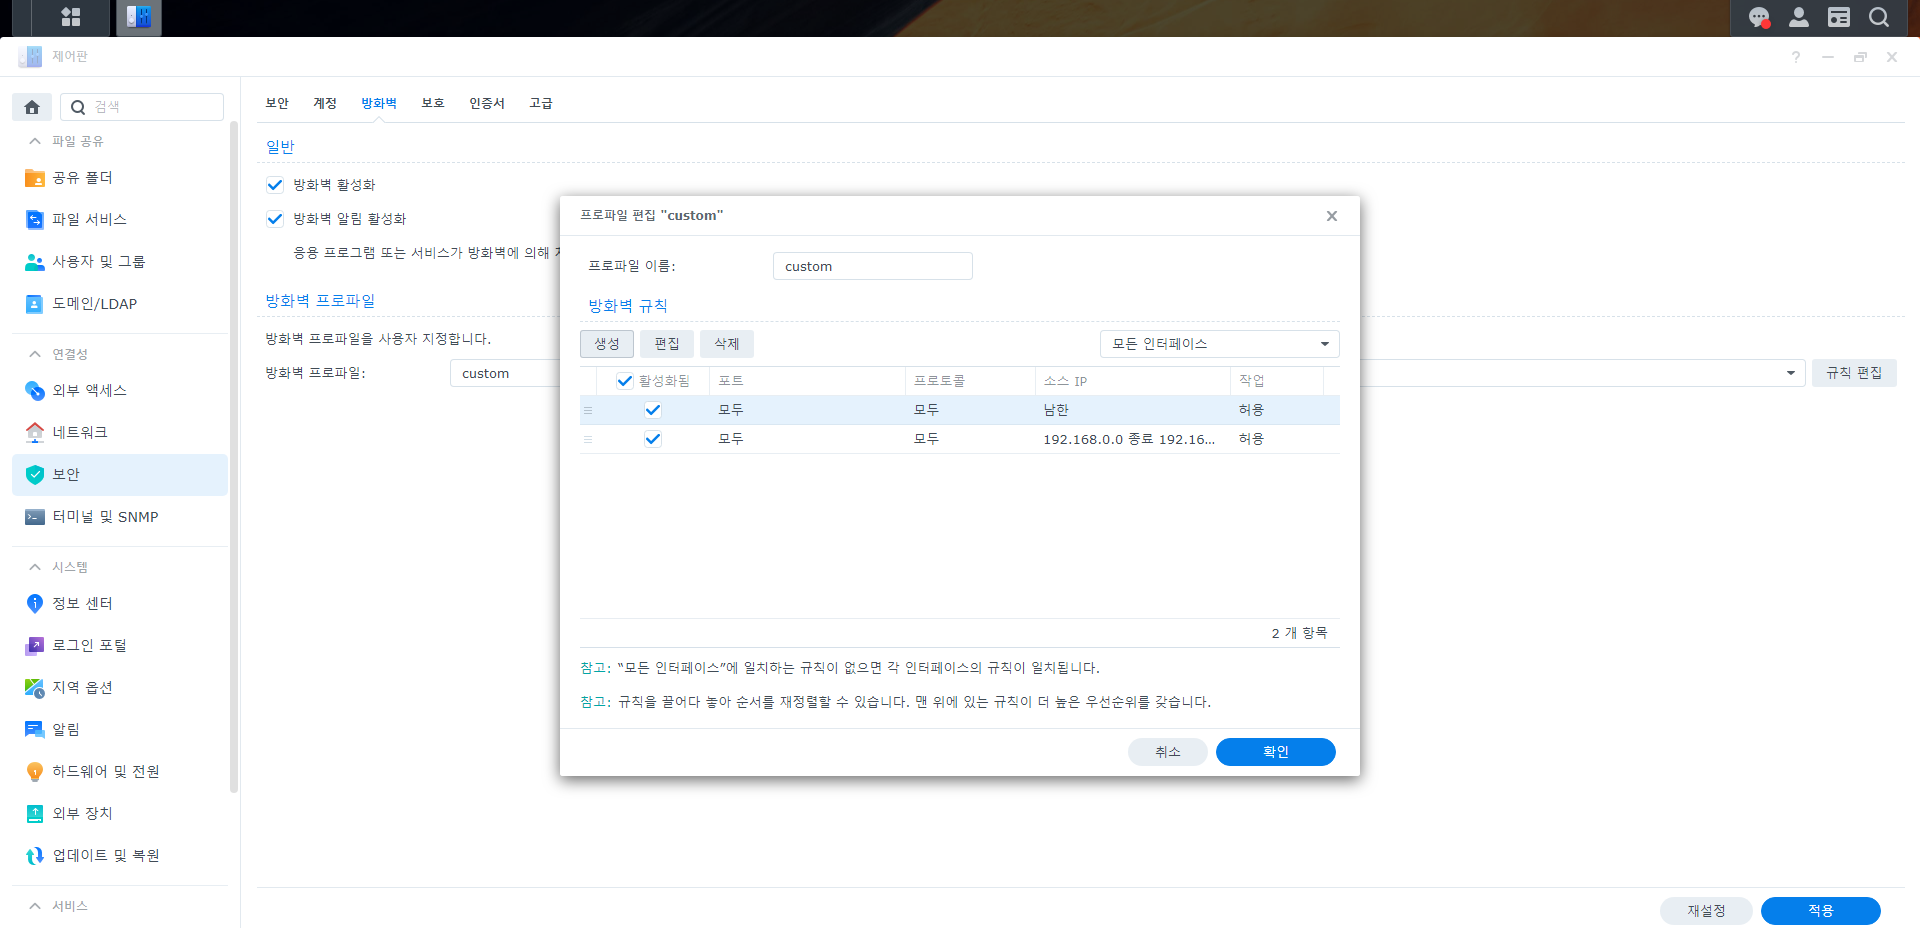
Task: Open 업데이트 및 복원 in sidebar
Action: tap(120, 856)
